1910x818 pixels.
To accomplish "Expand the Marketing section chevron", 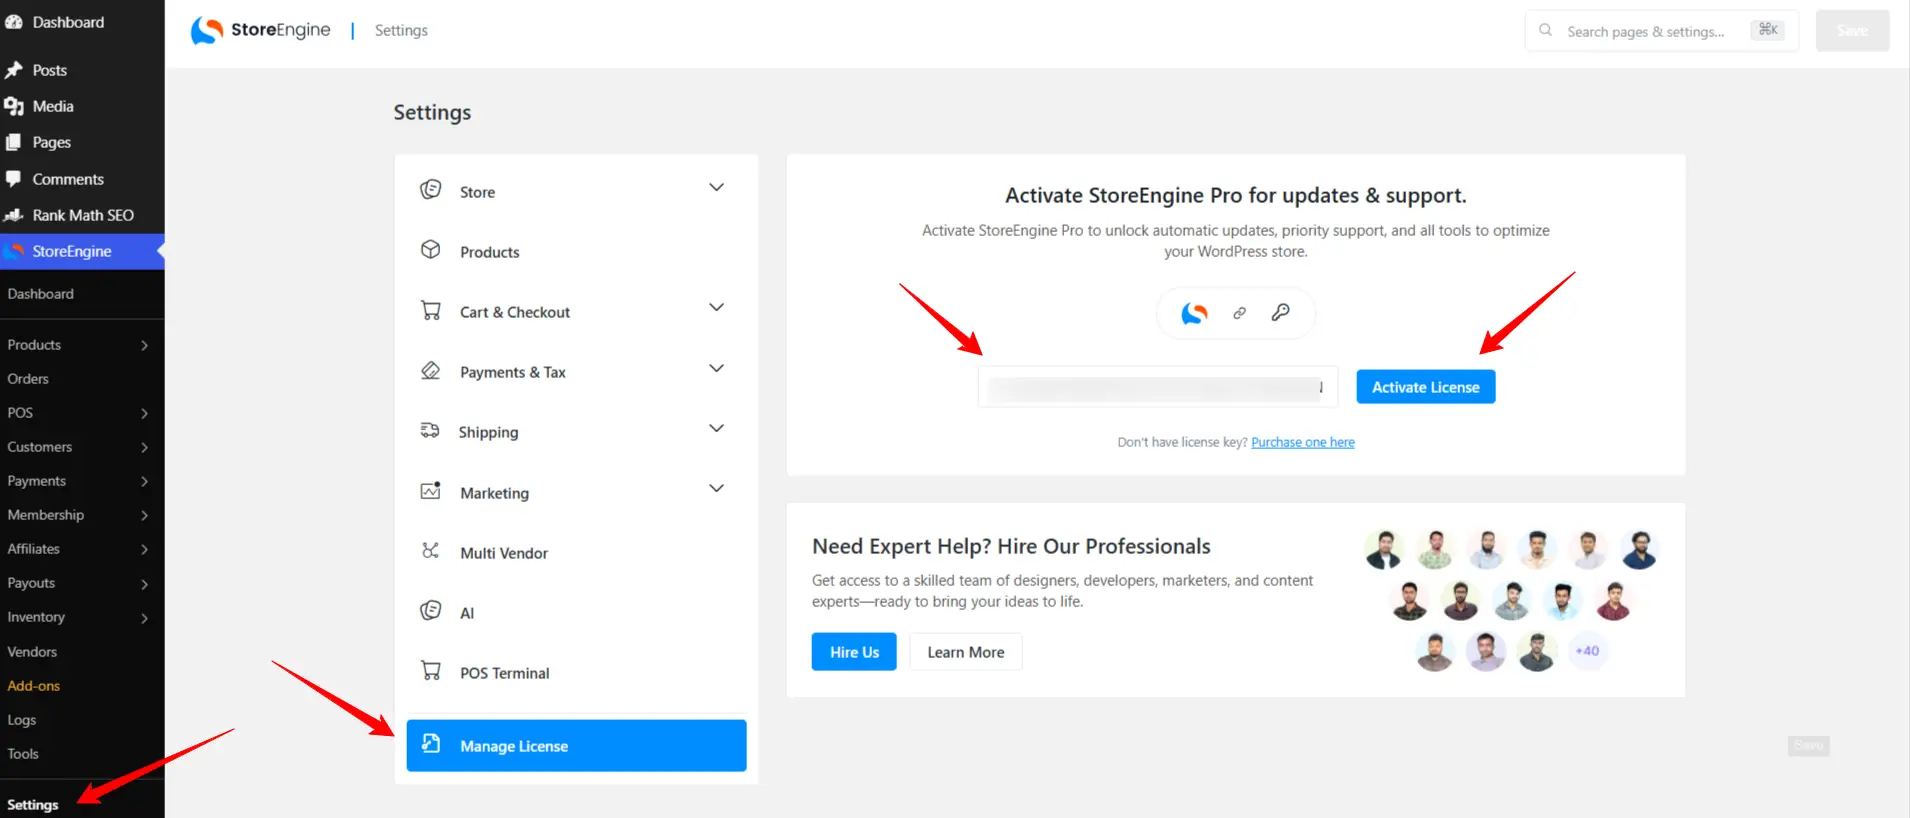I will click(x=716, y=488).
